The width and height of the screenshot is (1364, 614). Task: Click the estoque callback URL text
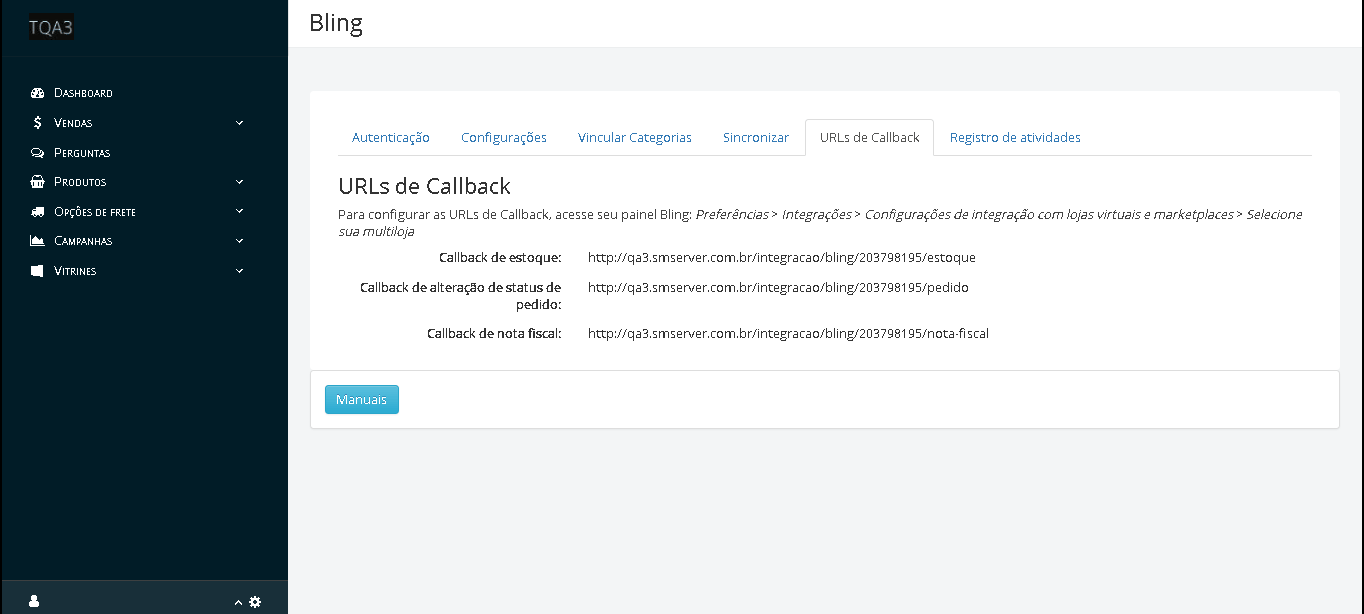pyautogui.click(x=781, y=257)
